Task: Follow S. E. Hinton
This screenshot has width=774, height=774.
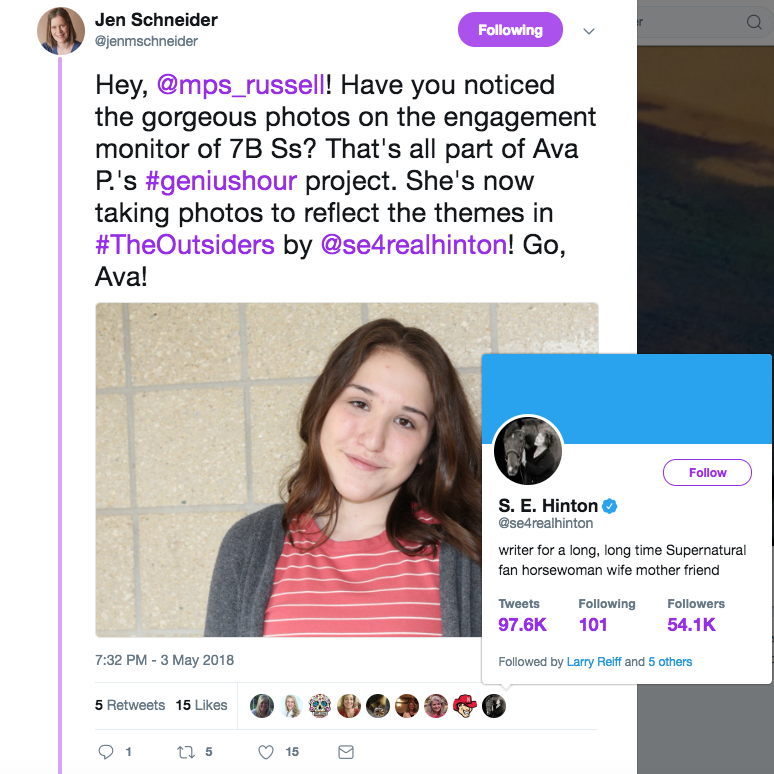Action: 707,472
